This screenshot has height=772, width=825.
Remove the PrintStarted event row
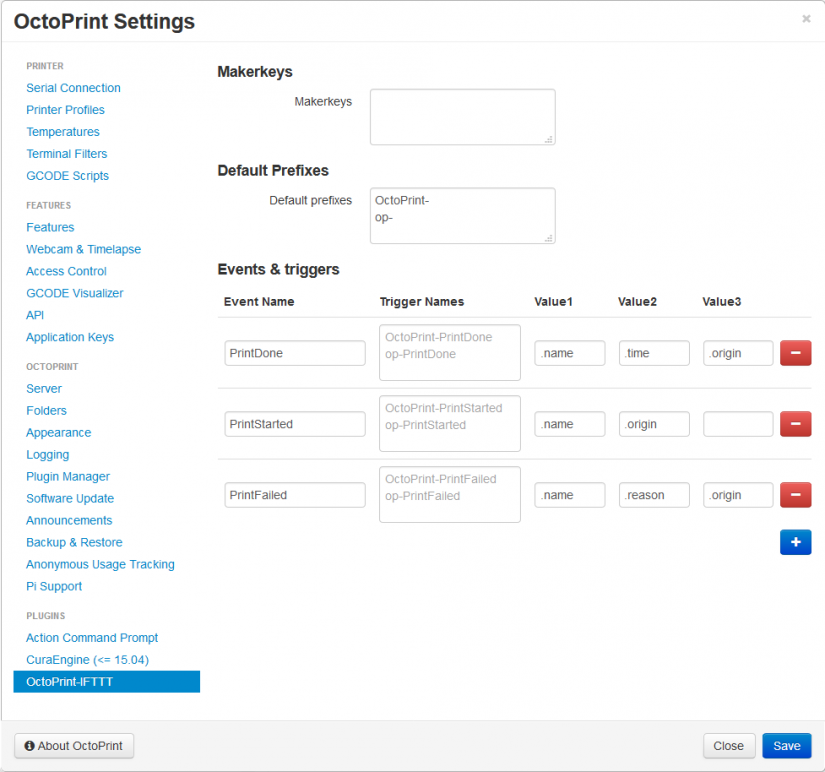pos(795,424)
